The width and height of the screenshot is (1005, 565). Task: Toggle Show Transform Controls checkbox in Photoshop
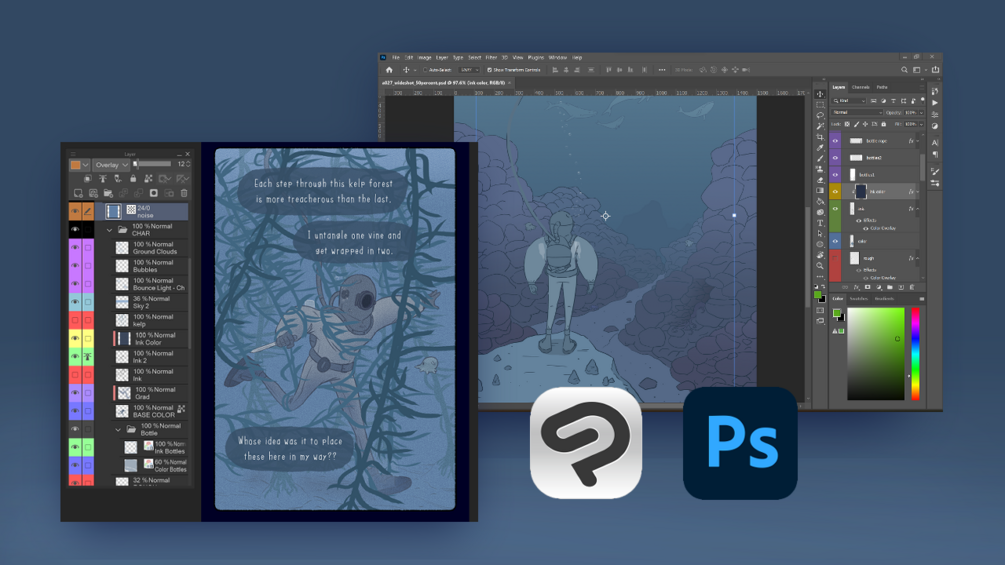[x=489, y=70]
